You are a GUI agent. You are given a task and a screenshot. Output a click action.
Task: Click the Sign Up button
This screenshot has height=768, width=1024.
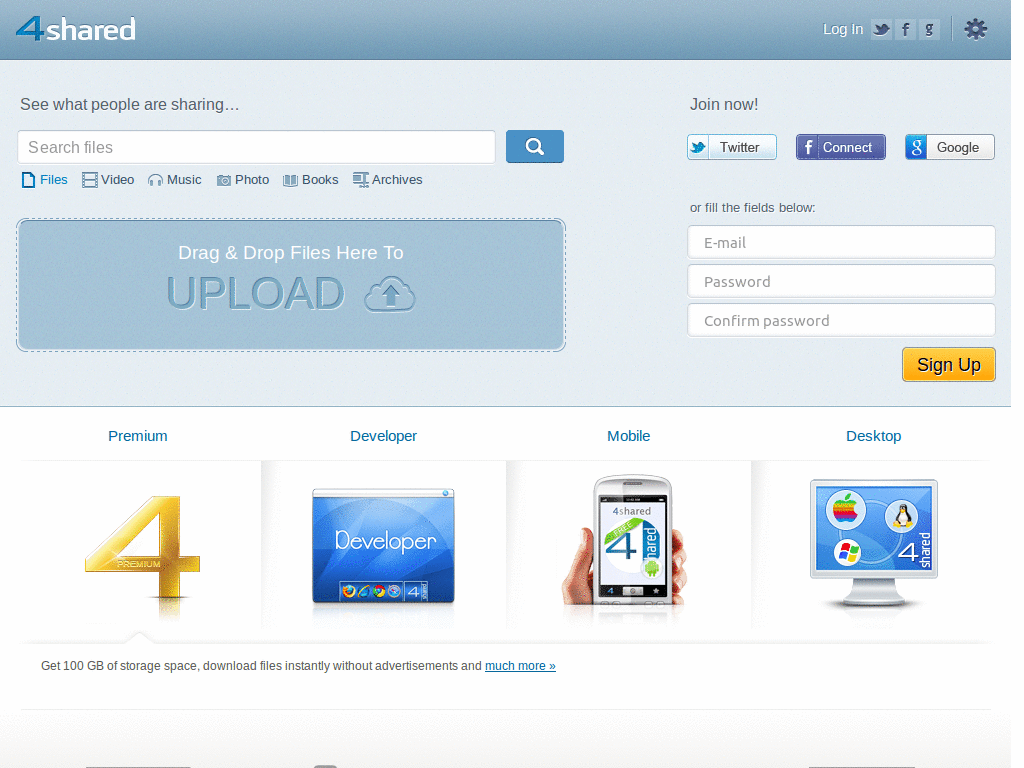point(949,364)
